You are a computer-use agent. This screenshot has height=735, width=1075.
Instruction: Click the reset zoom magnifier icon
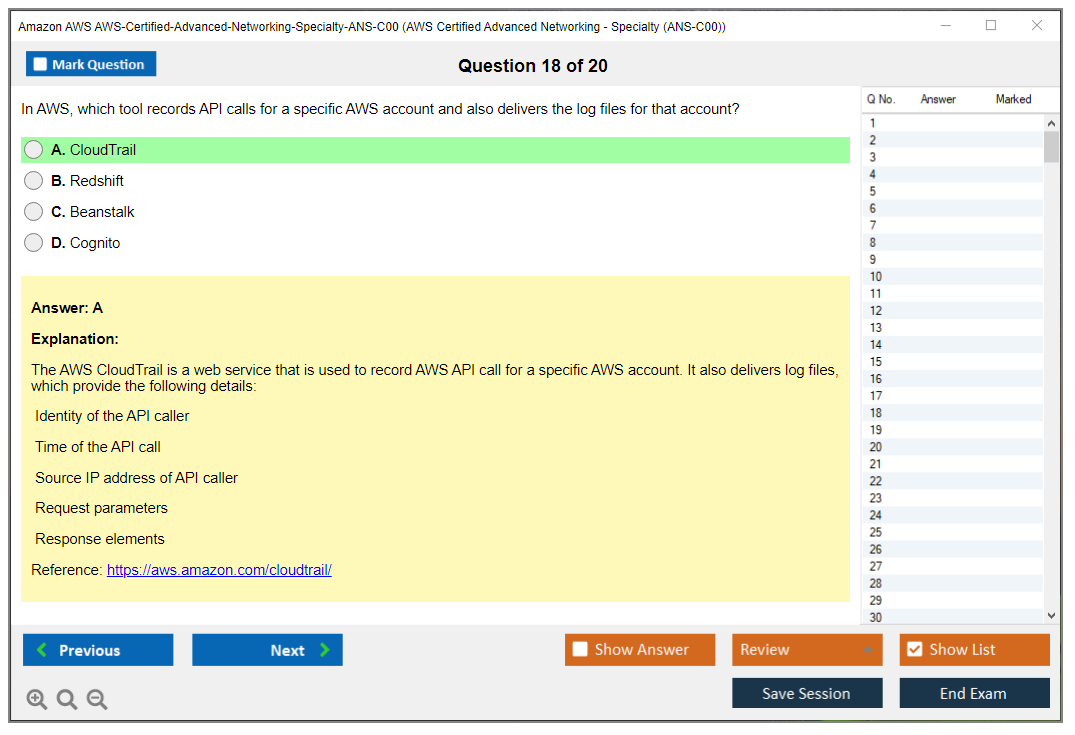coord(67,700)
